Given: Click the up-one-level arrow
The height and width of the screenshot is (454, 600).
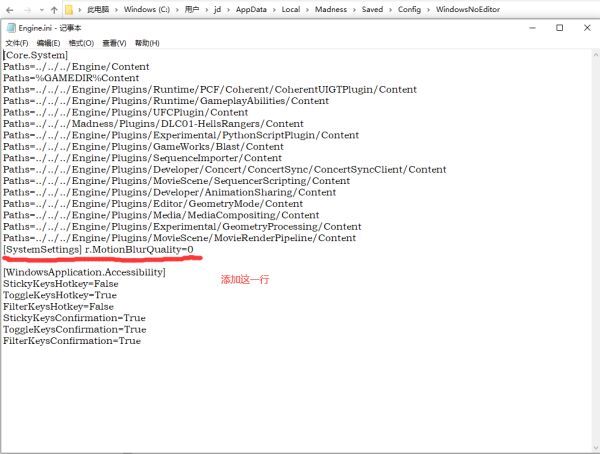Looking at the screenshot, I should [53, 9].
